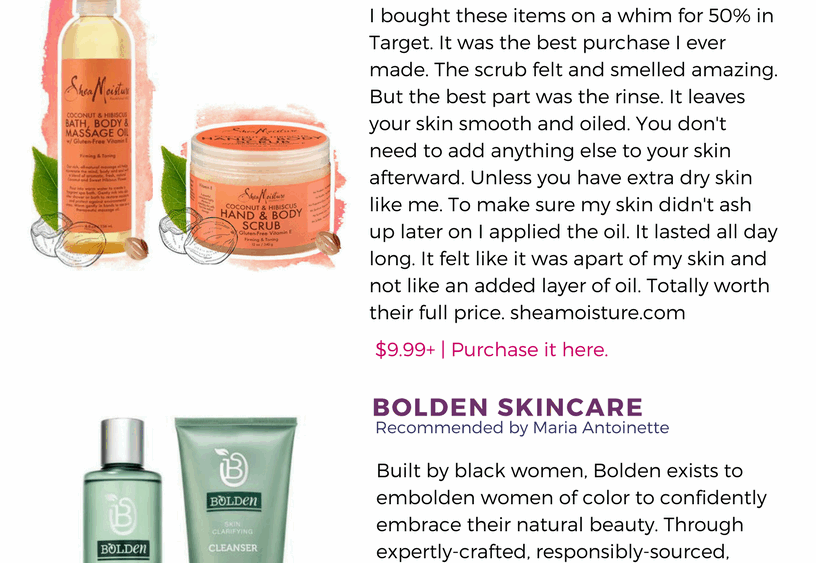This screenshot has height=563, width=816.
Task: Select the SheaMoisture massage oil bottle image
Action: [x=96, y=127]
